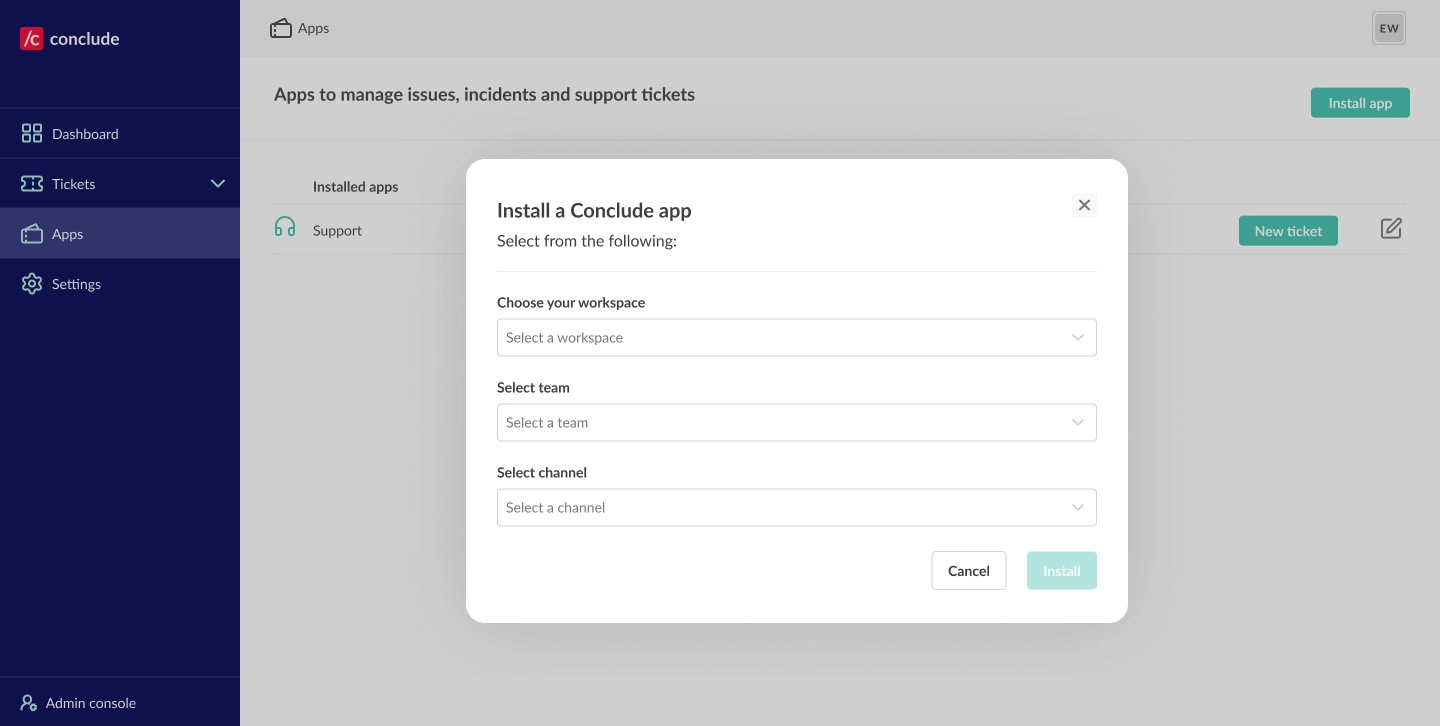
Task: Close the Install a Conclude app dialog
Action: click(x=1084, y=205)
